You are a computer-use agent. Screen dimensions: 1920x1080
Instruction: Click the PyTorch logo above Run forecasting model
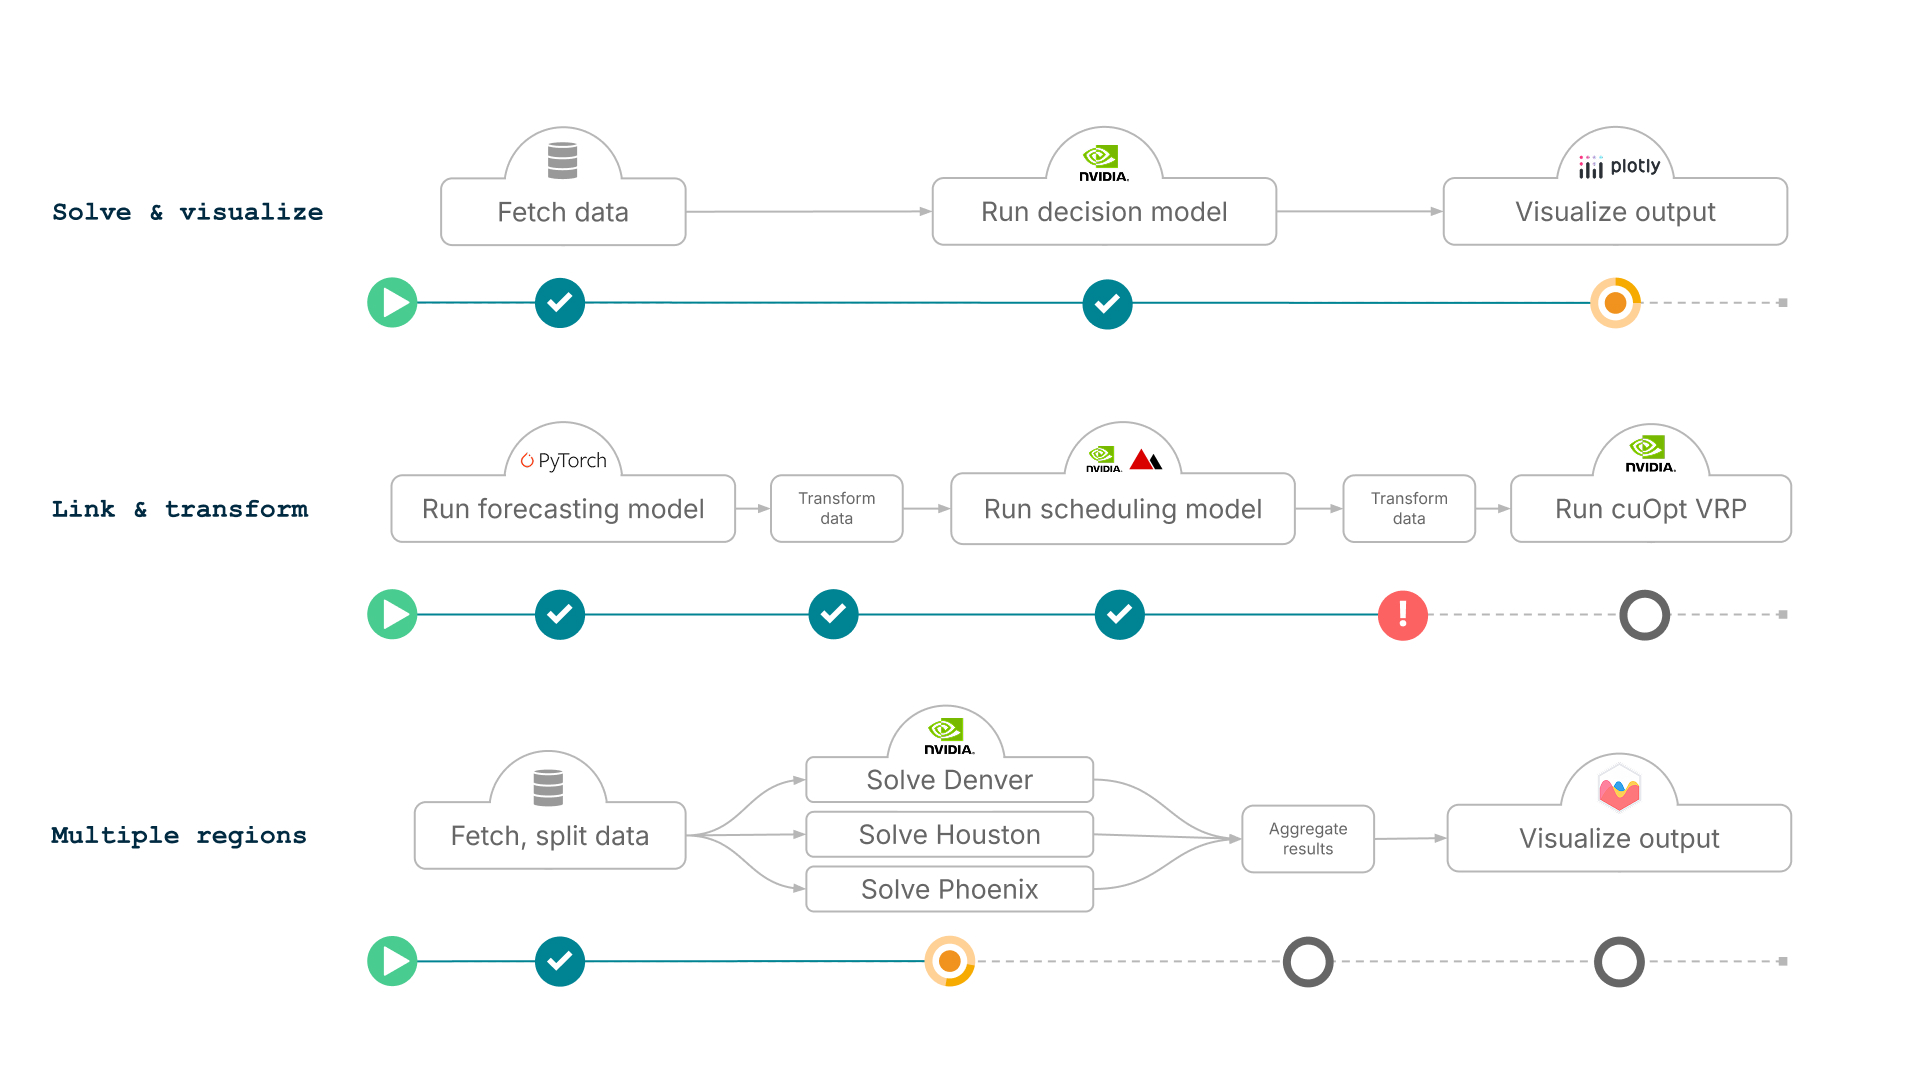point(563,460)
